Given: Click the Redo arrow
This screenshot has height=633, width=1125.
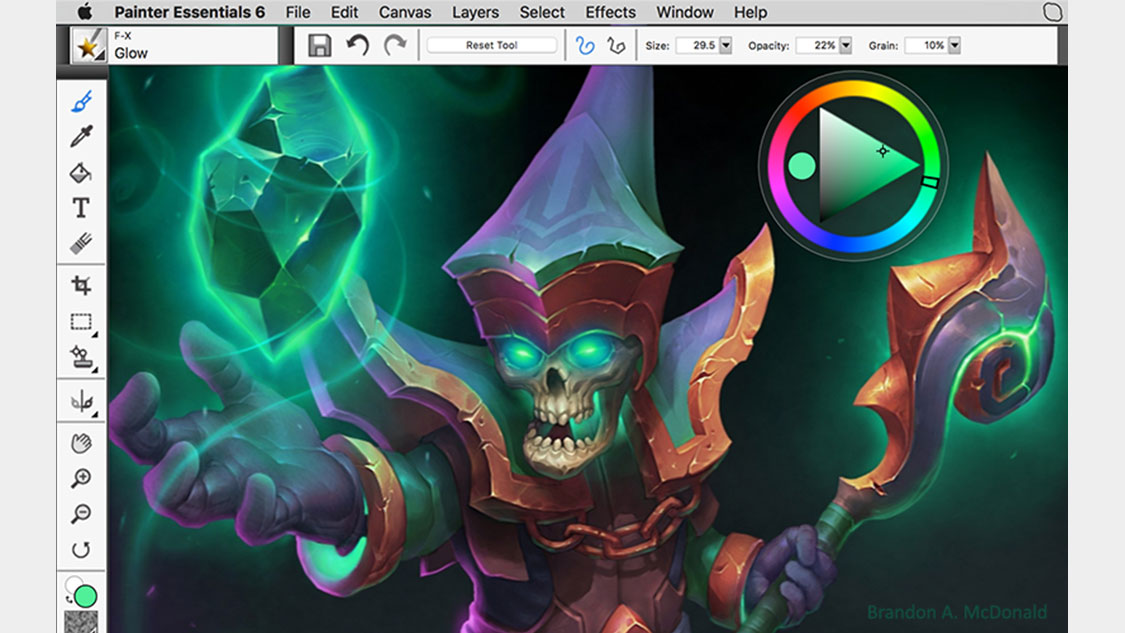Looking at the screenshot, I should coord(395,45).
